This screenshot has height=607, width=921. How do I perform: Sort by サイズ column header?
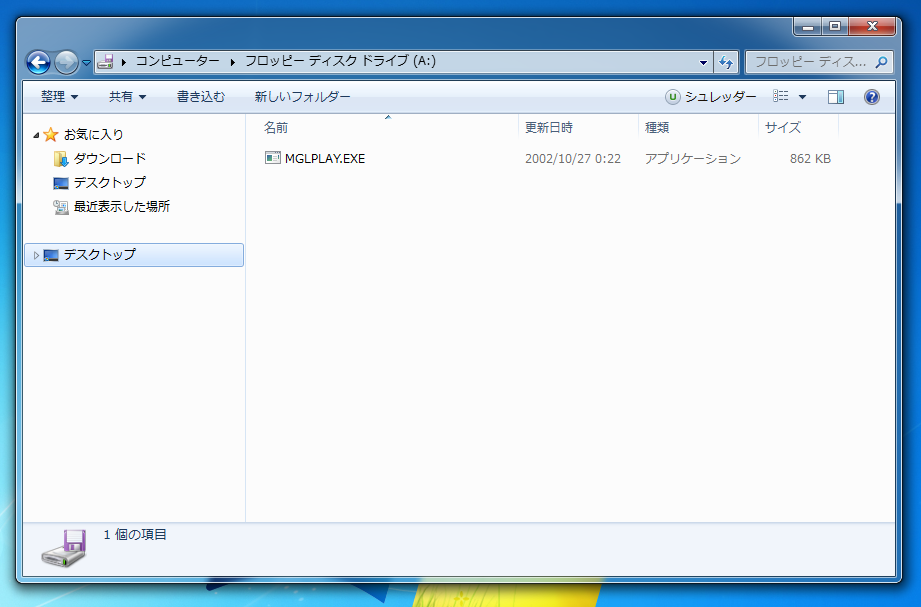pos(798,128)
